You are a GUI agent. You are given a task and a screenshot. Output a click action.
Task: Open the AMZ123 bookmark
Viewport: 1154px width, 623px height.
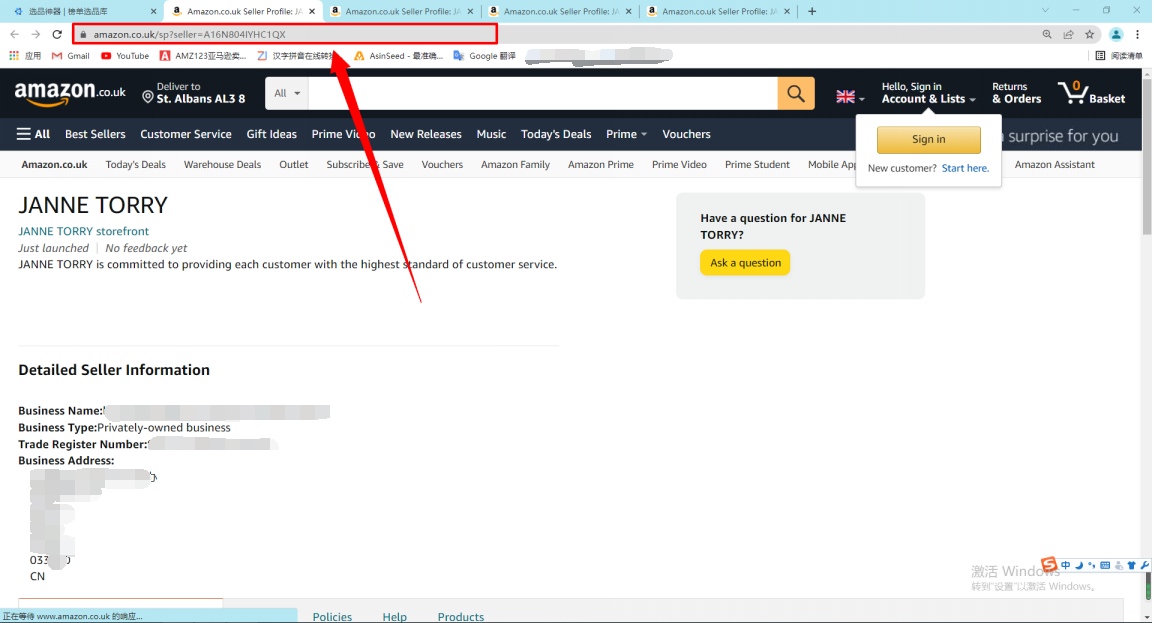click(x=202, y=56)
